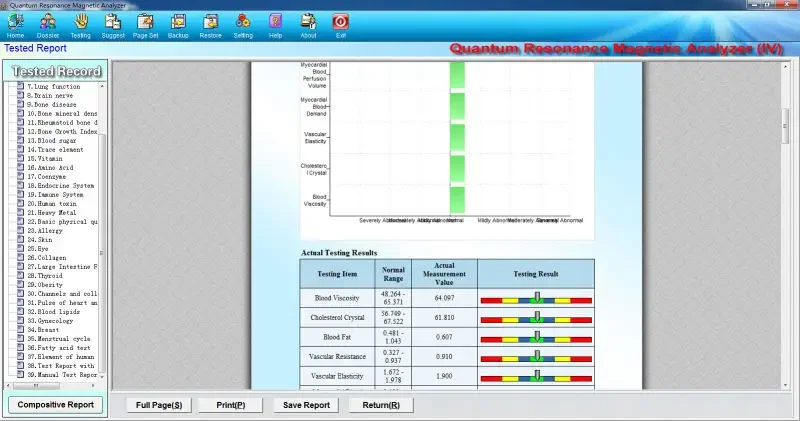Select 35.Menstrual cycle report

(59, 338)
